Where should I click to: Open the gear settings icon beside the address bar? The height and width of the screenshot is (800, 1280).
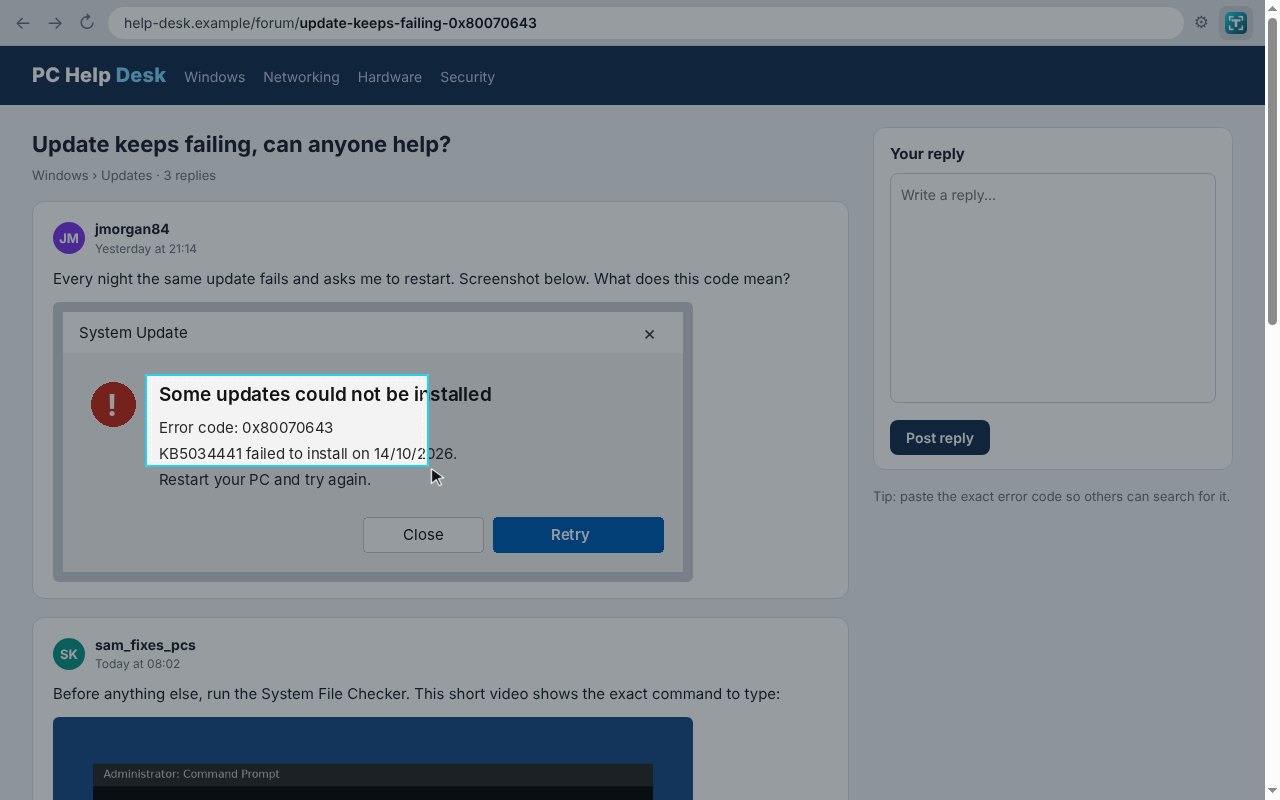pos(1201,23)
